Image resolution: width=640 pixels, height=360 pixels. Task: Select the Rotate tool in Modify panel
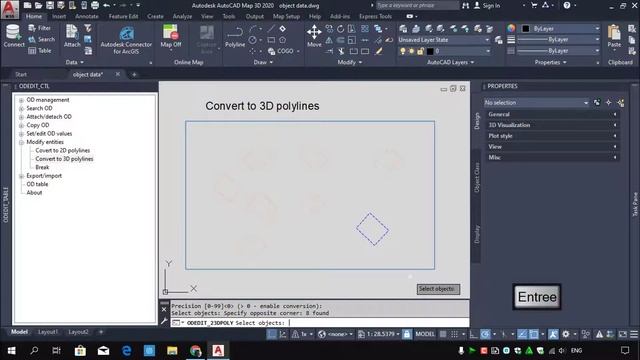point(340,29)
